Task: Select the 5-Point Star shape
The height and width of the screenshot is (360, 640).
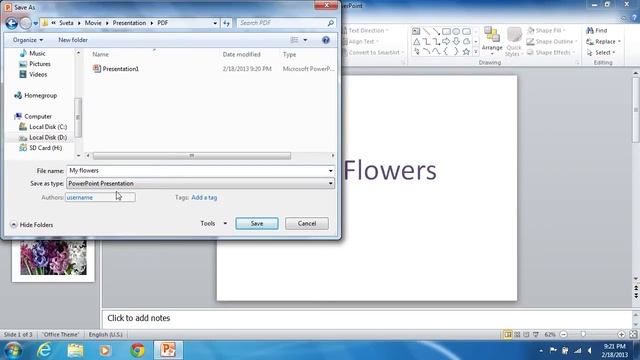Action: click(466, 52)
